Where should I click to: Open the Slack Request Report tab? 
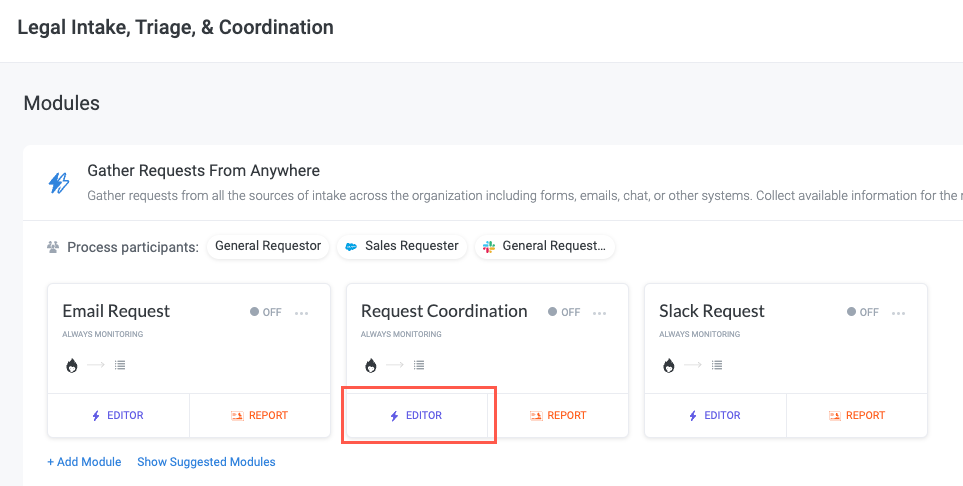click(x=856, y=415)
